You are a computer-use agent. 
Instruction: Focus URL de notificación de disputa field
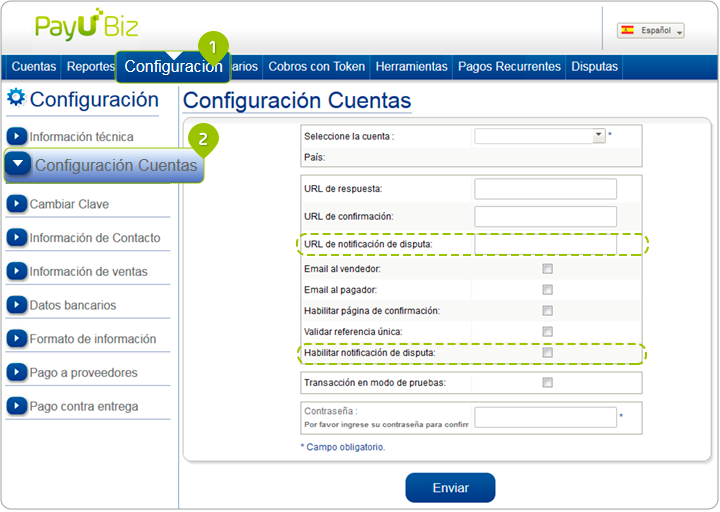pos(545,244)
